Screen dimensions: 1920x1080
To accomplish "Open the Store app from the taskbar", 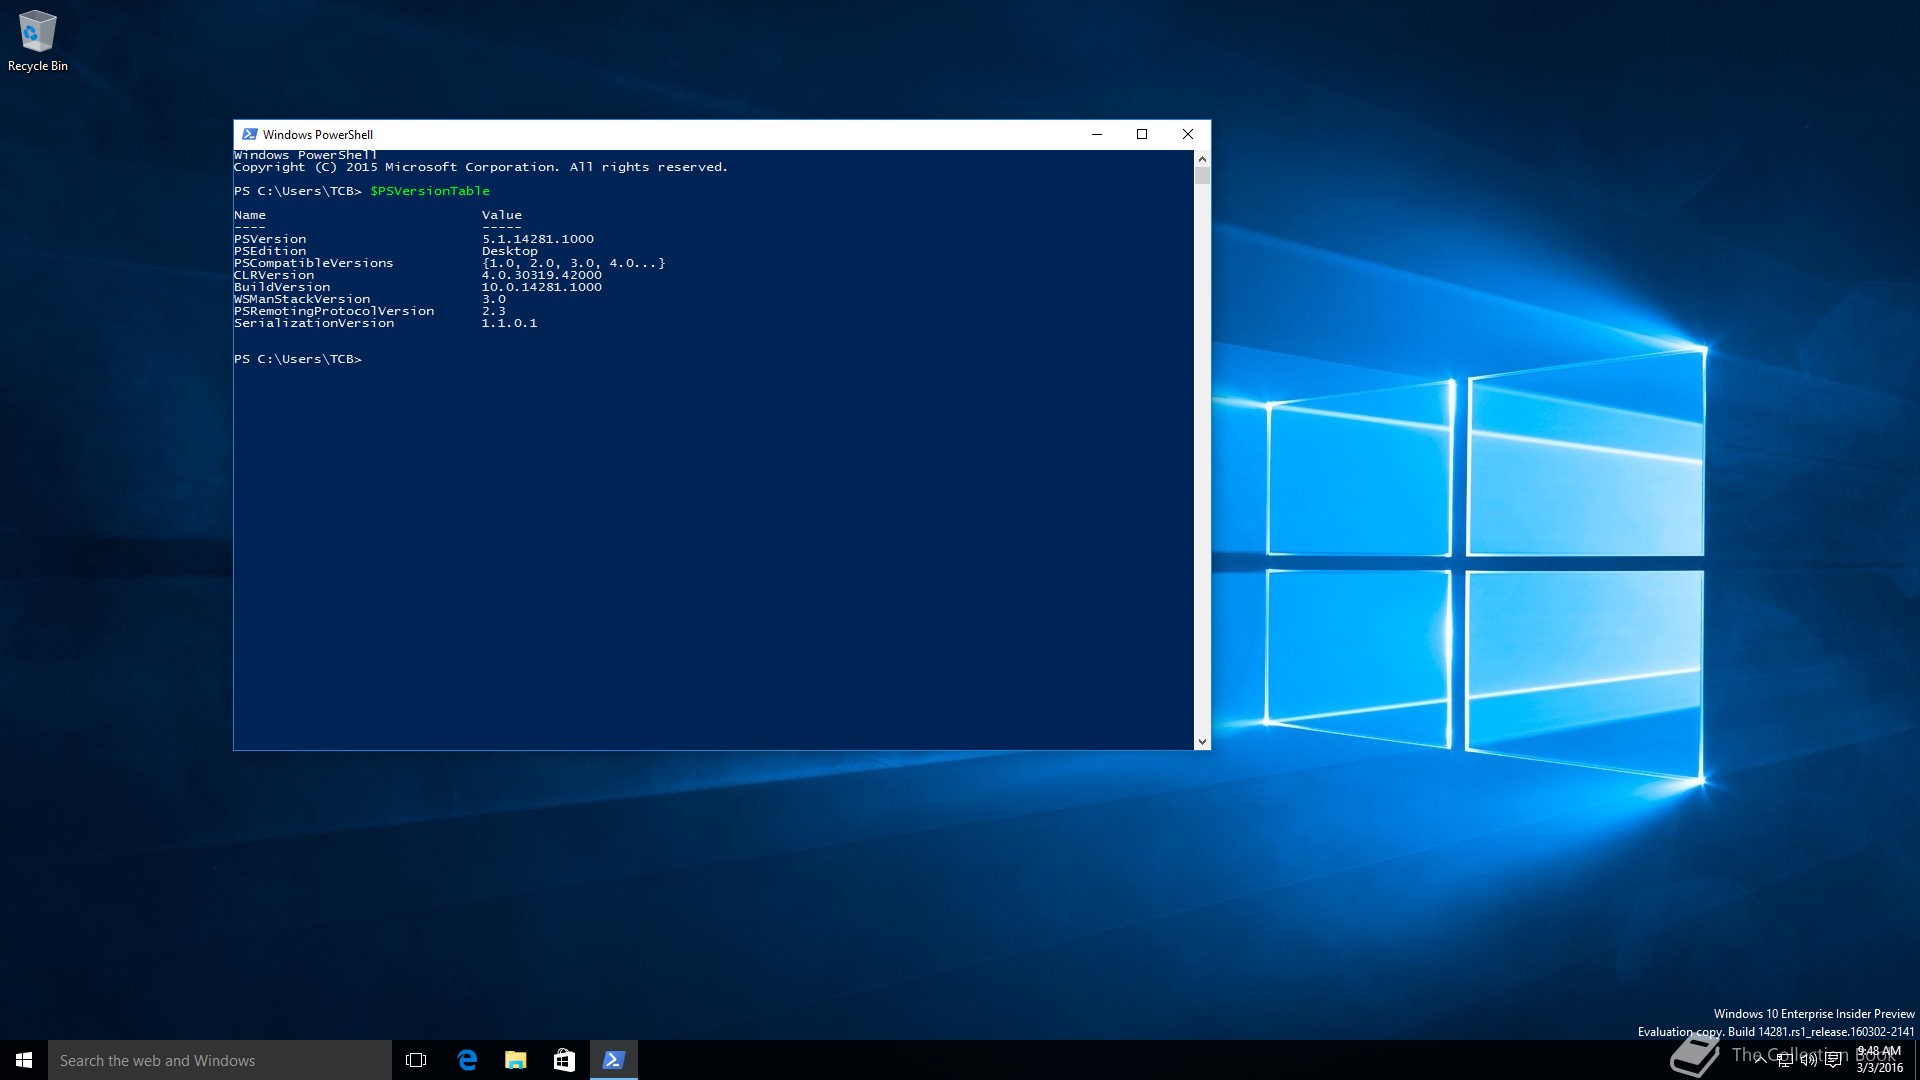I will point(564,1060).
